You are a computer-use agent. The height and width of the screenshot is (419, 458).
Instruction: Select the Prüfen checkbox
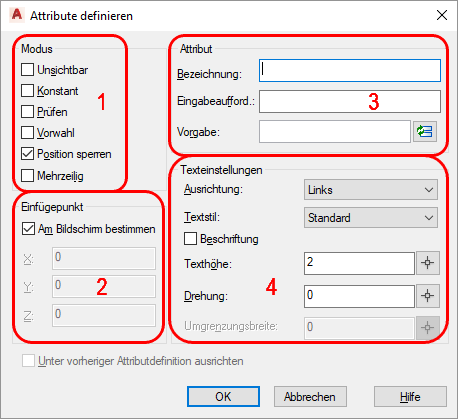tap(27, 112)
